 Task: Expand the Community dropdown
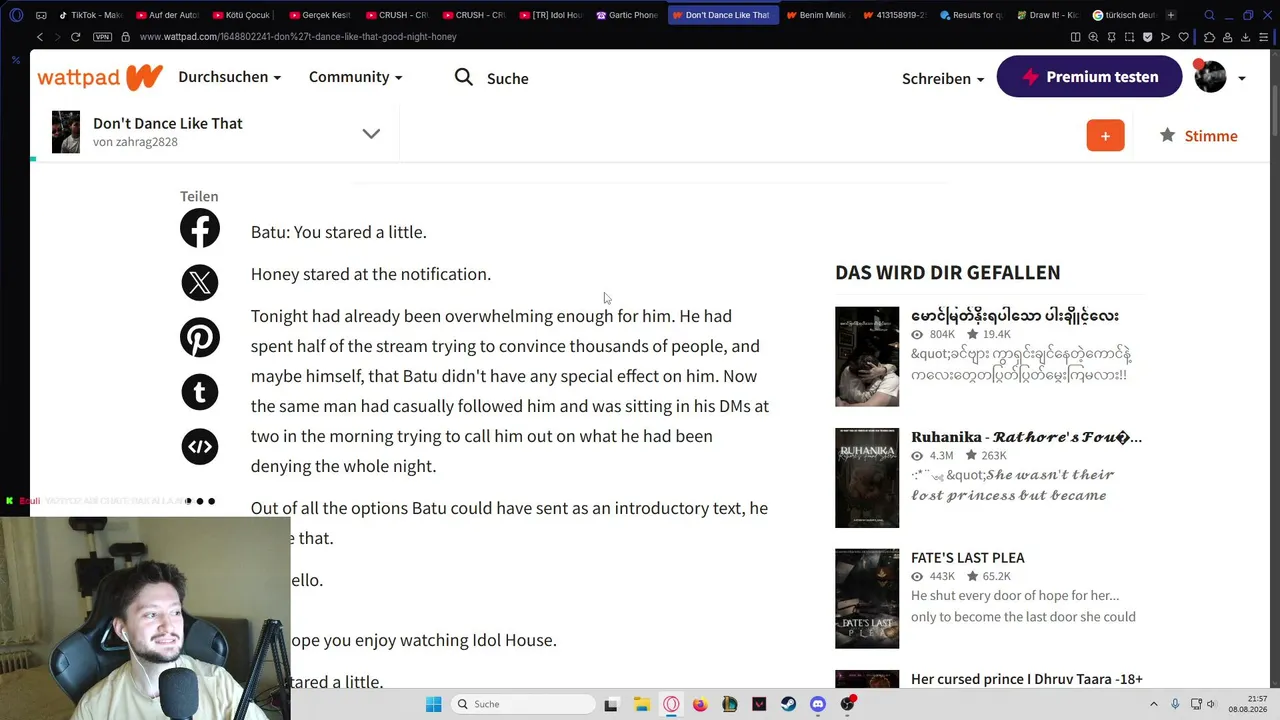(355, 77)
